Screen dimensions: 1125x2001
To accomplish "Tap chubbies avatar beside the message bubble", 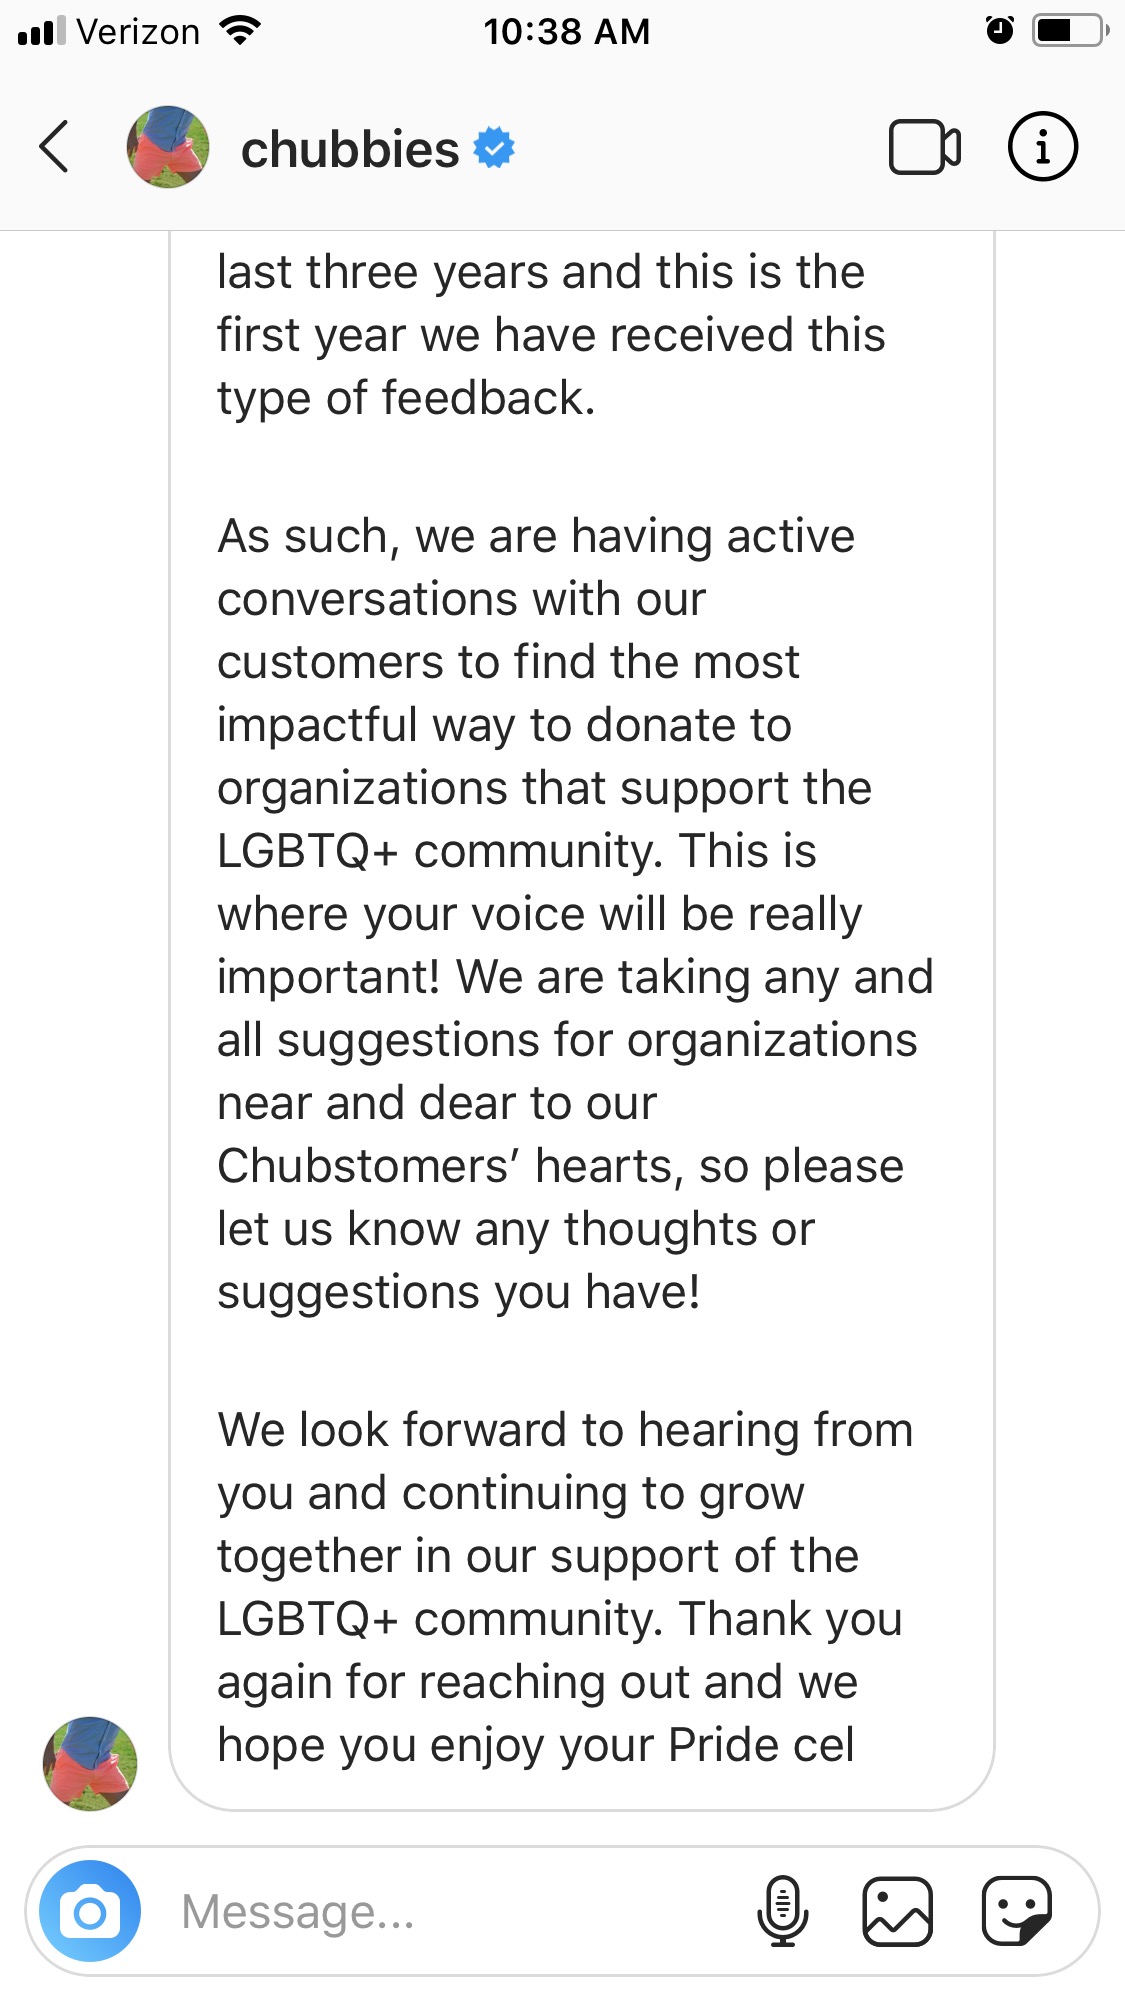I will 90,1764.
